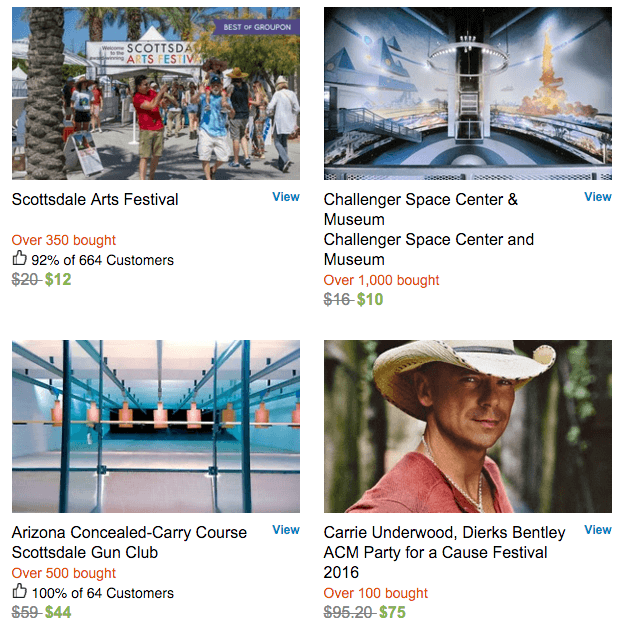This screenshot has height=618, width=629.
Task: Click the $44 concealed-carry course price
Action: [58, 612]
